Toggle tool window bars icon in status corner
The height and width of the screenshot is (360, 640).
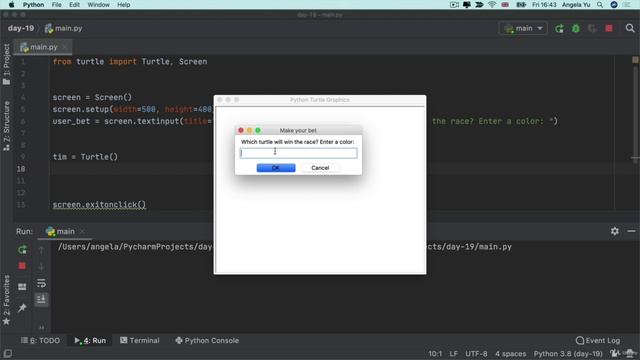[7, 353]
